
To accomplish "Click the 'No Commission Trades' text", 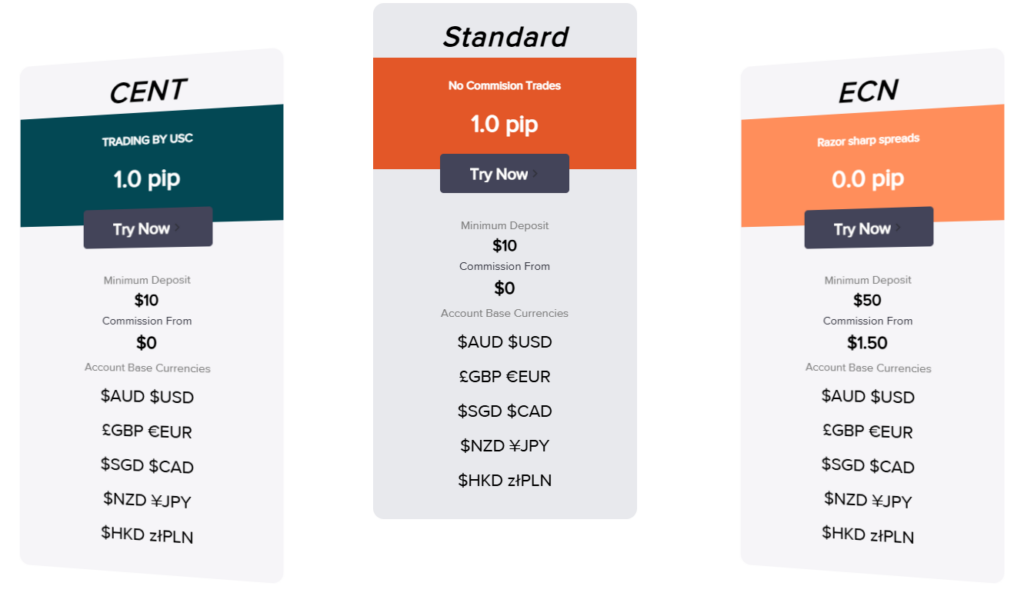I will point(504,86).
